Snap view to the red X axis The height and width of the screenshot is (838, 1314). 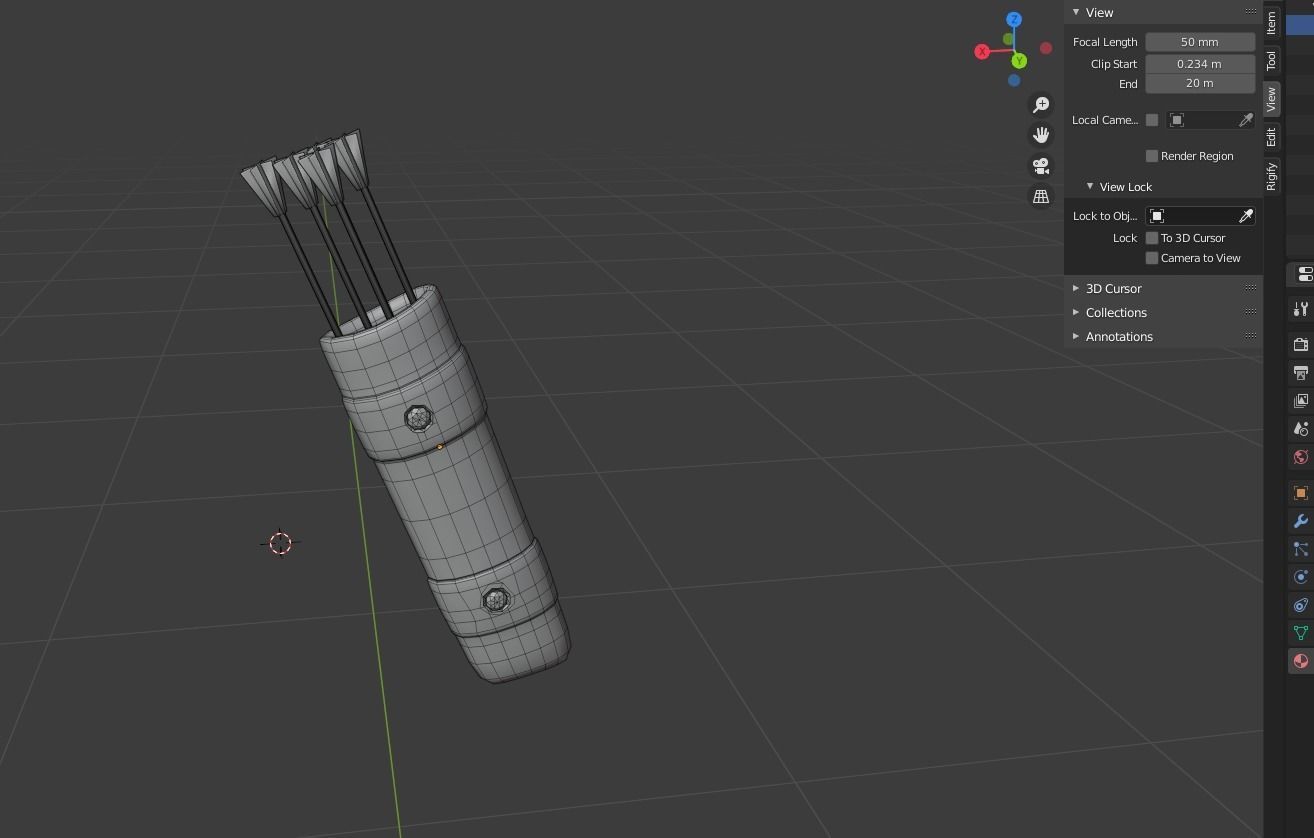(x=982, y=51)
